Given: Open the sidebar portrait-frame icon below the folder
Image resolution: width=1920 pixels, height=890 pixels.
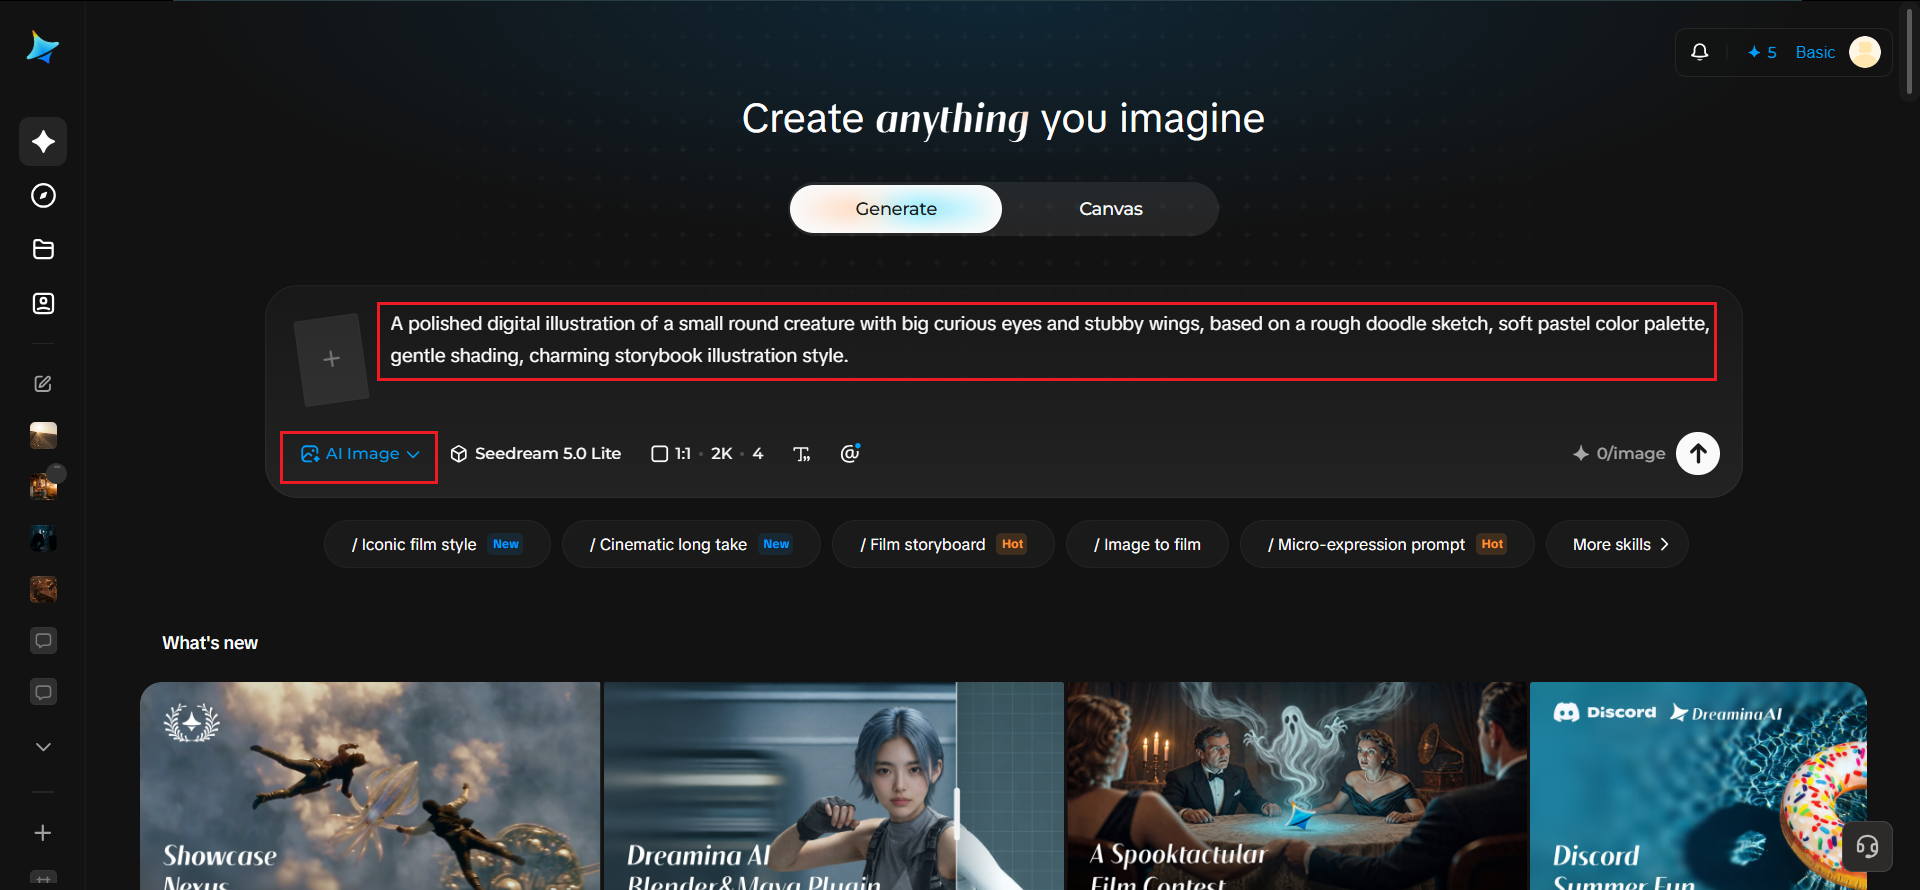Looking at the screenshot, I should pos(43,303).
